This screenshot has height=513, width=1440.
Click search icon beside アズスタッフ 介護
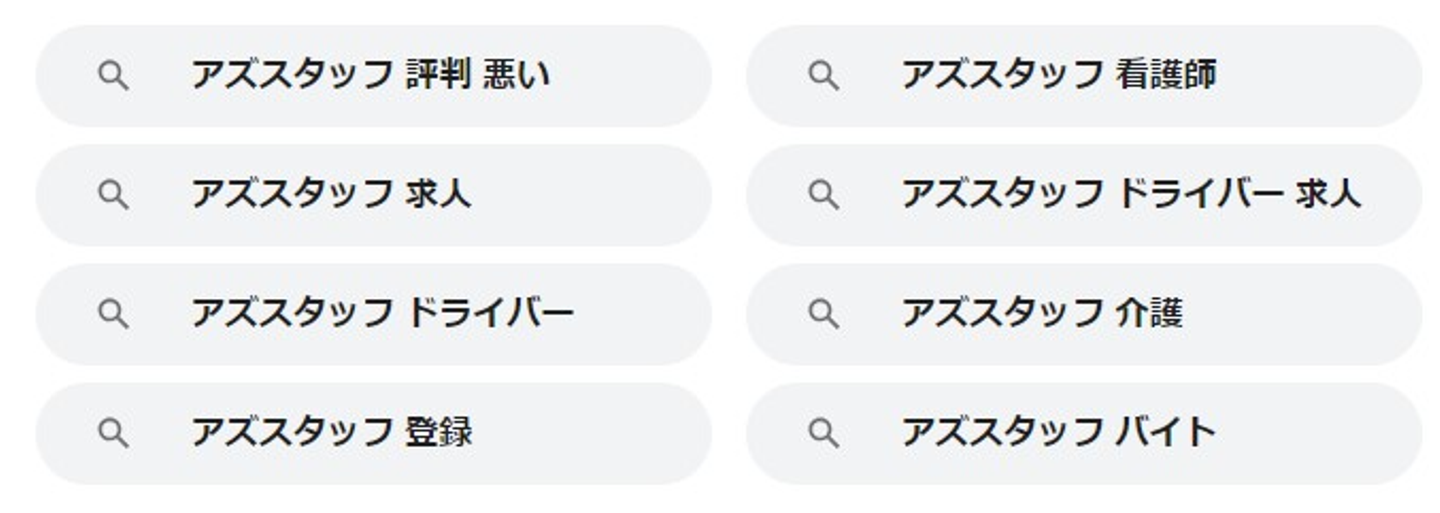coord(823,314)
